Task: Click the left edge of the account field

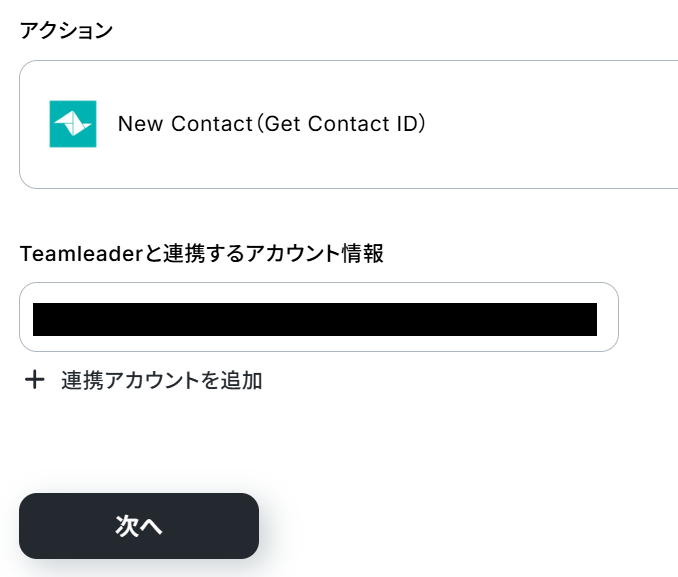Action: click(27, 317)
